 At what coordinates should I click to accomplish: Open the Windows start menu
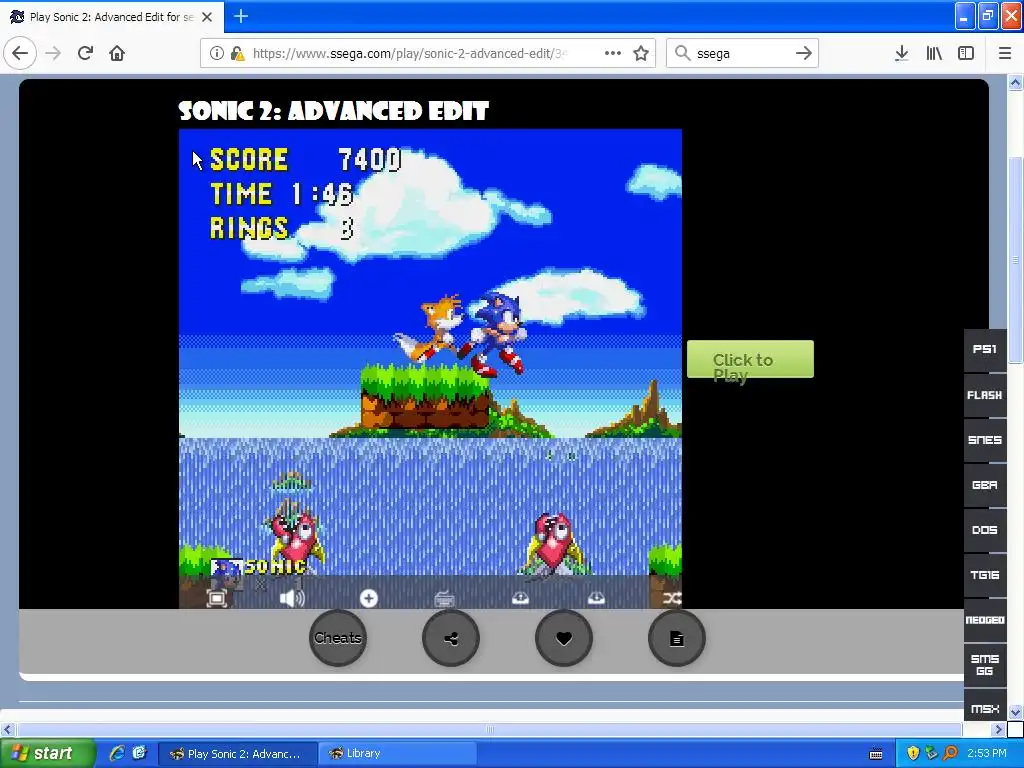coord(47,754)
